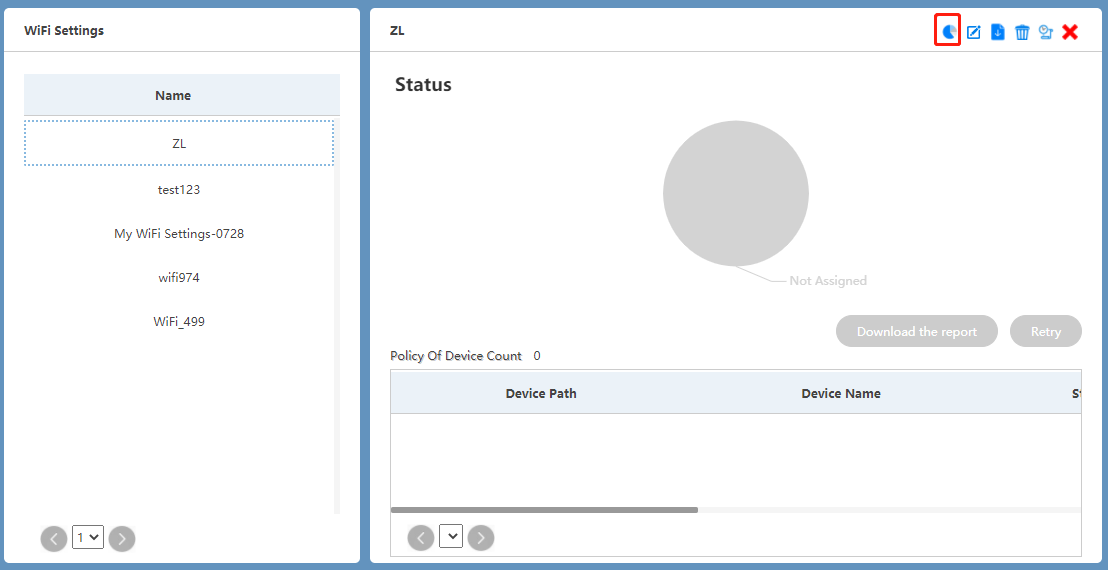
Task: Open the WiFi list page number dropdown
Action: 88,538
